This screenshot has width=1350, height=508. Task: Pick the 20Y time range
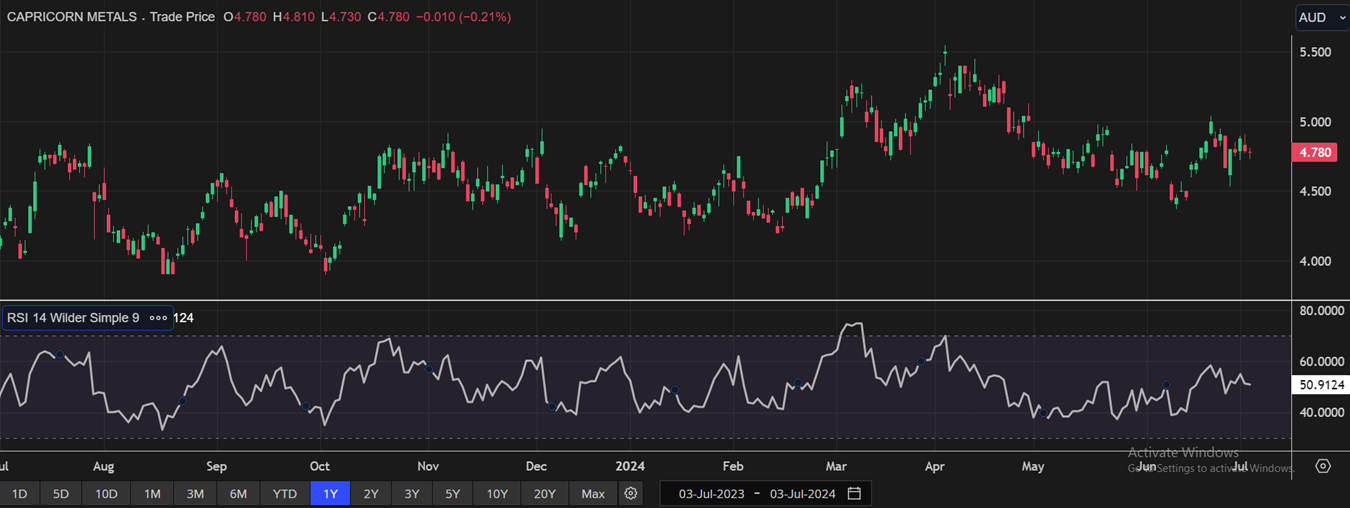click(x=544, y=493)
